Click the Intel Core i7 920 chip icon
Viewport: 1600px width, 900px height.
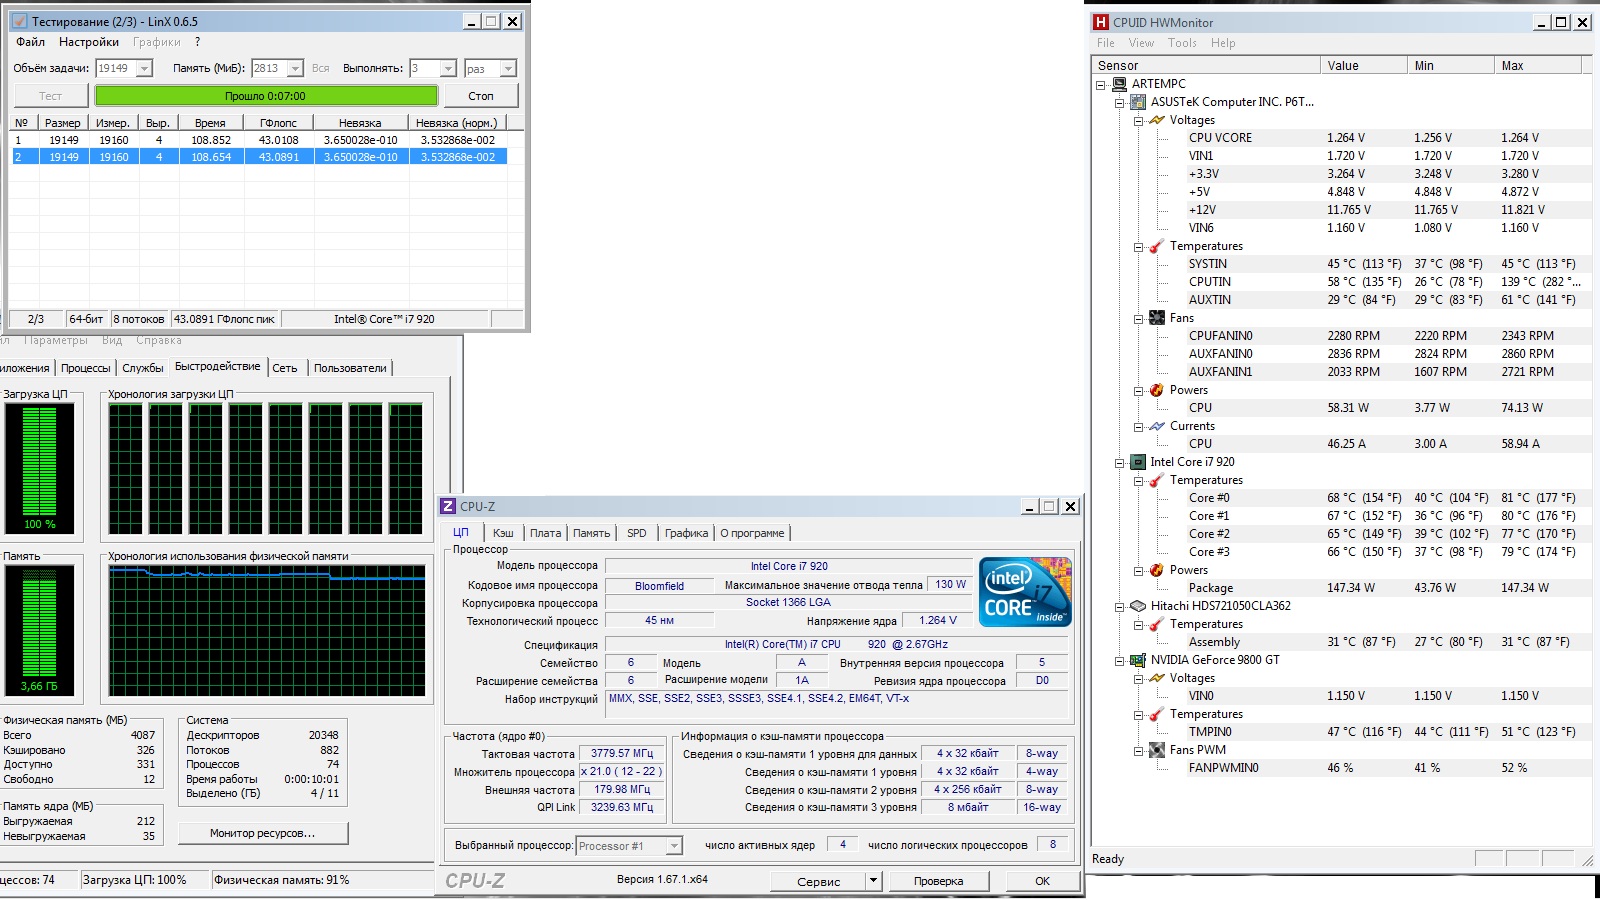[1138, 462]
